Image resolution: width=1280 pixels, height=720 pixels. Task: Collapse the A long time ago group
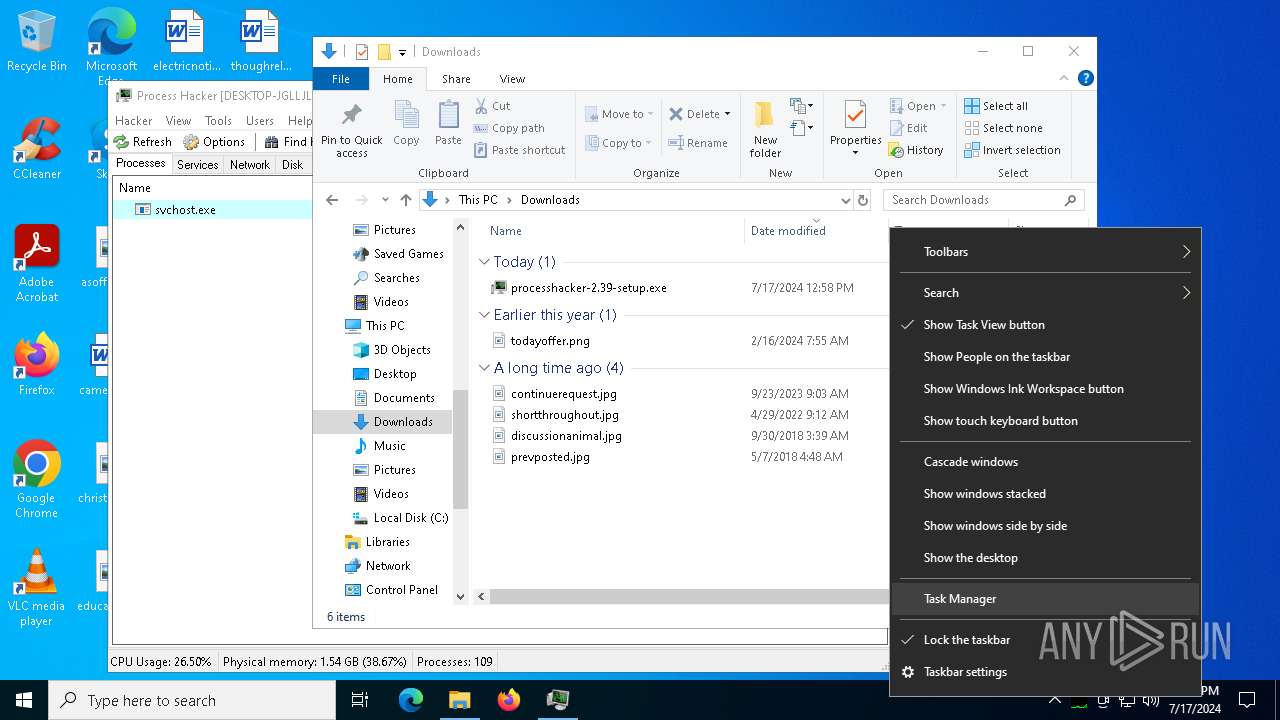(x=484, y=368)
